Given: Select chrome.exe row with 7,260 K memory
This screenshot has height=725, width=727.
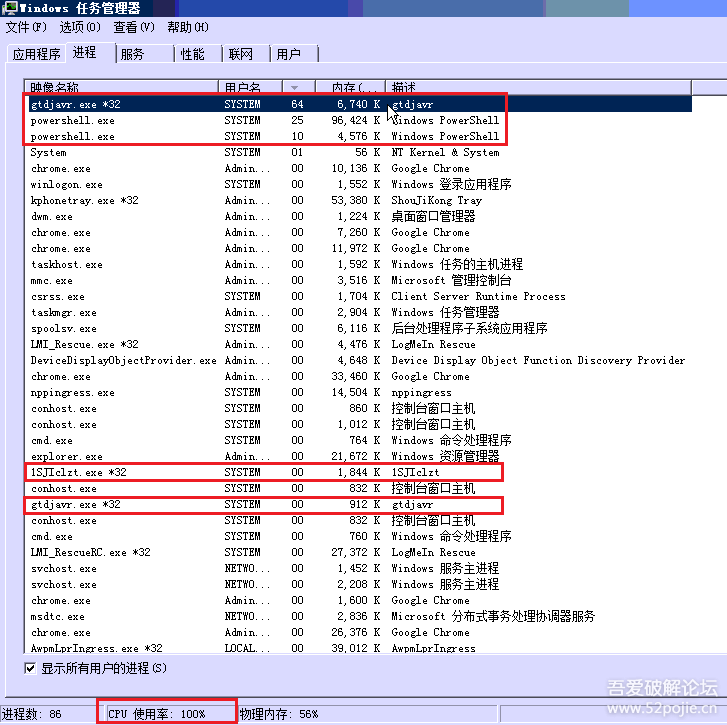Looking at the screenshot, I should (358, 232).
